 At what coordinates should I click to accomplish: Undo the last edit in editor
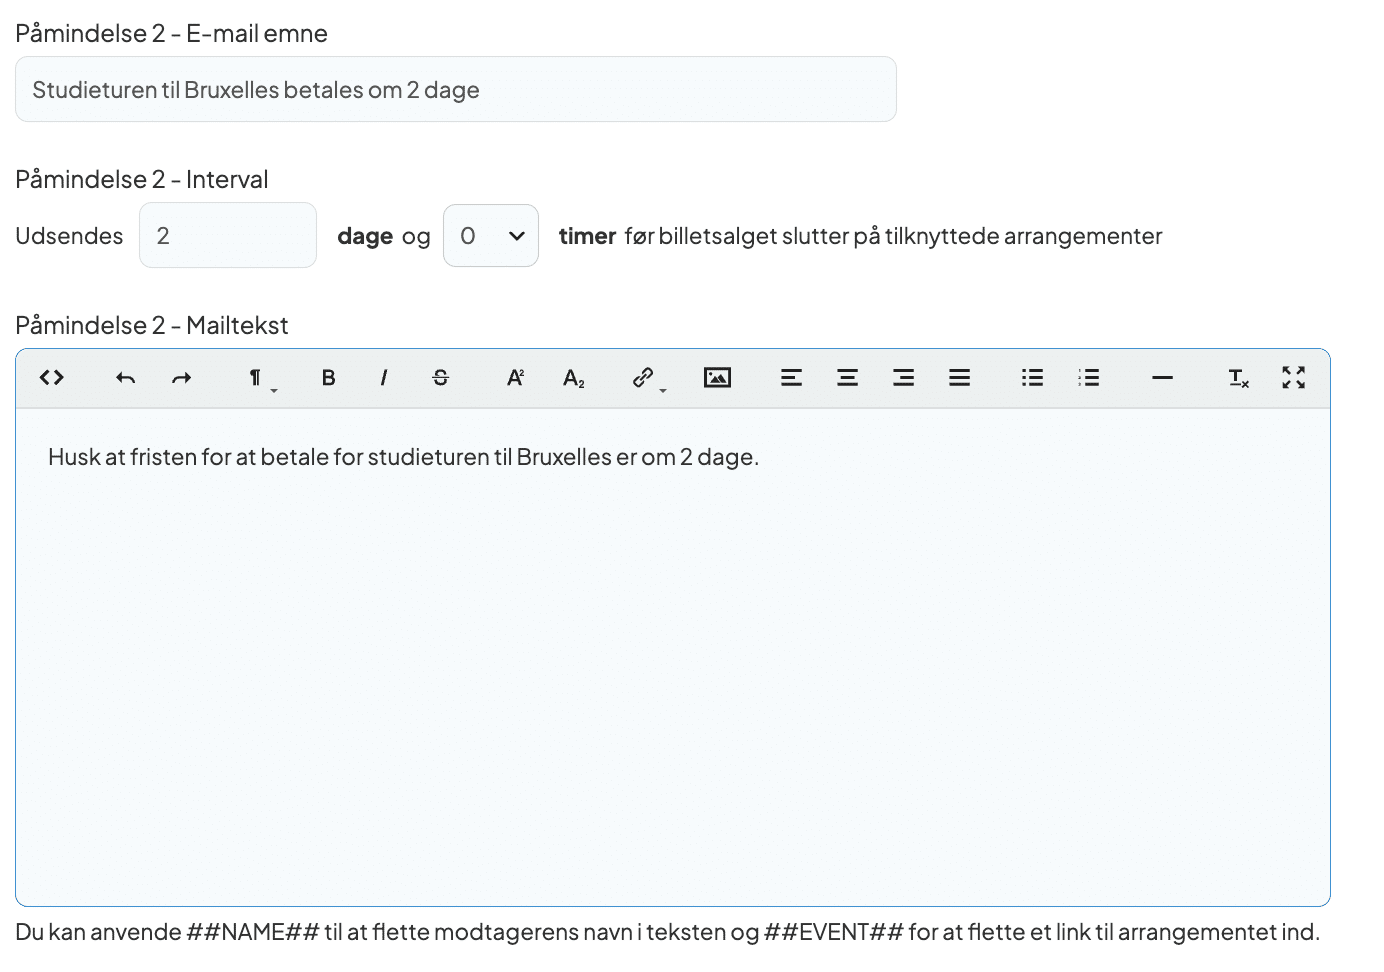pyautogui.click(x=125, y=378)
